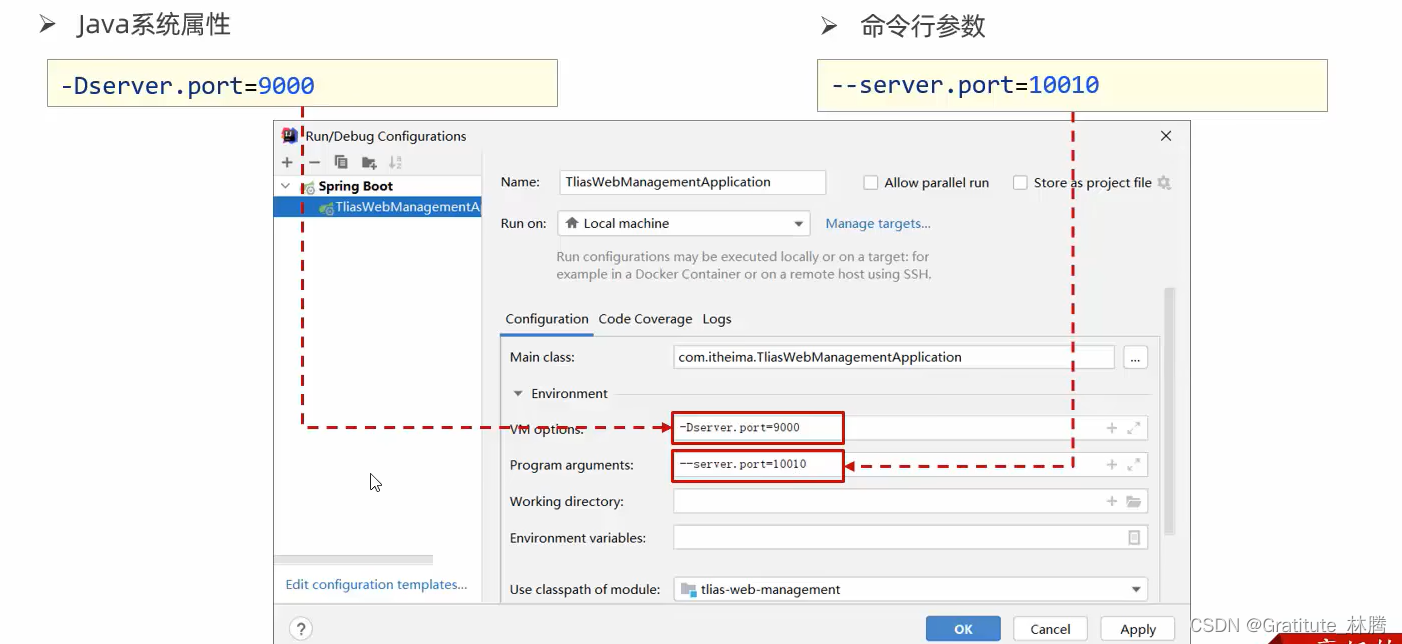Viewport: 1402px width, 644px height.
Task: Click the Remove configuration minus icon
Action: (313, 162)
